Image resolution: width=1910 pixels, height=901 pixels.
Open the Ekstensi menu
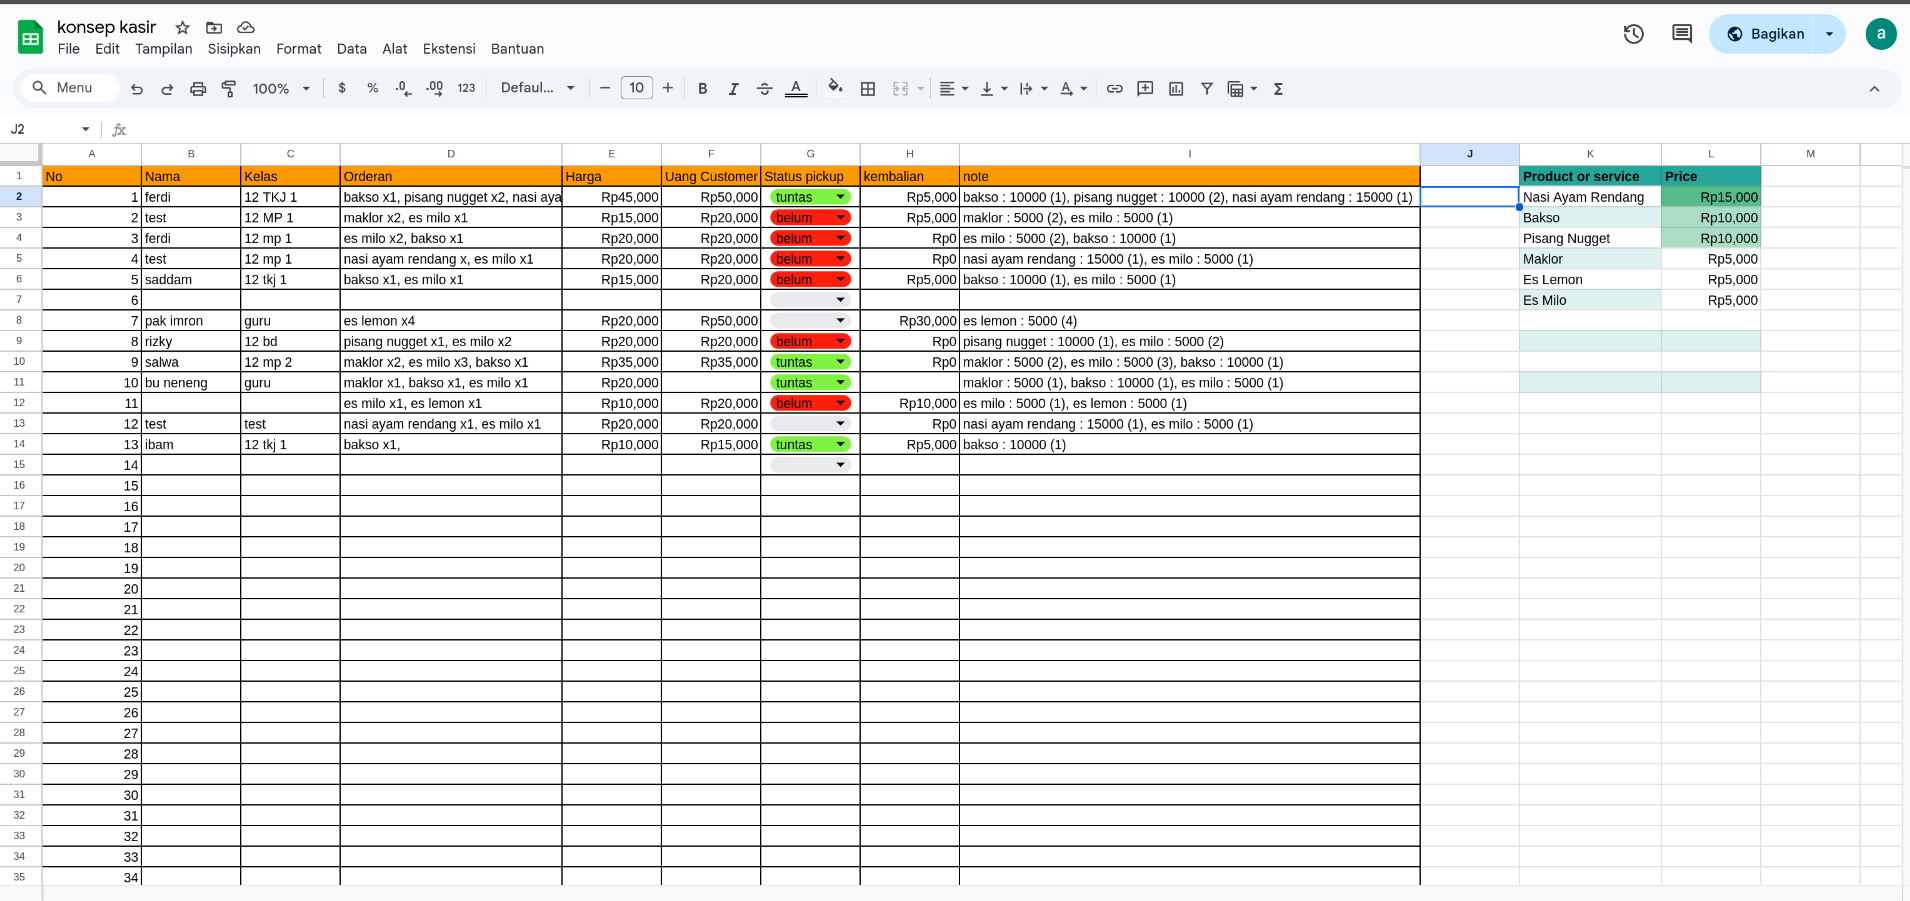coord(449,49)
